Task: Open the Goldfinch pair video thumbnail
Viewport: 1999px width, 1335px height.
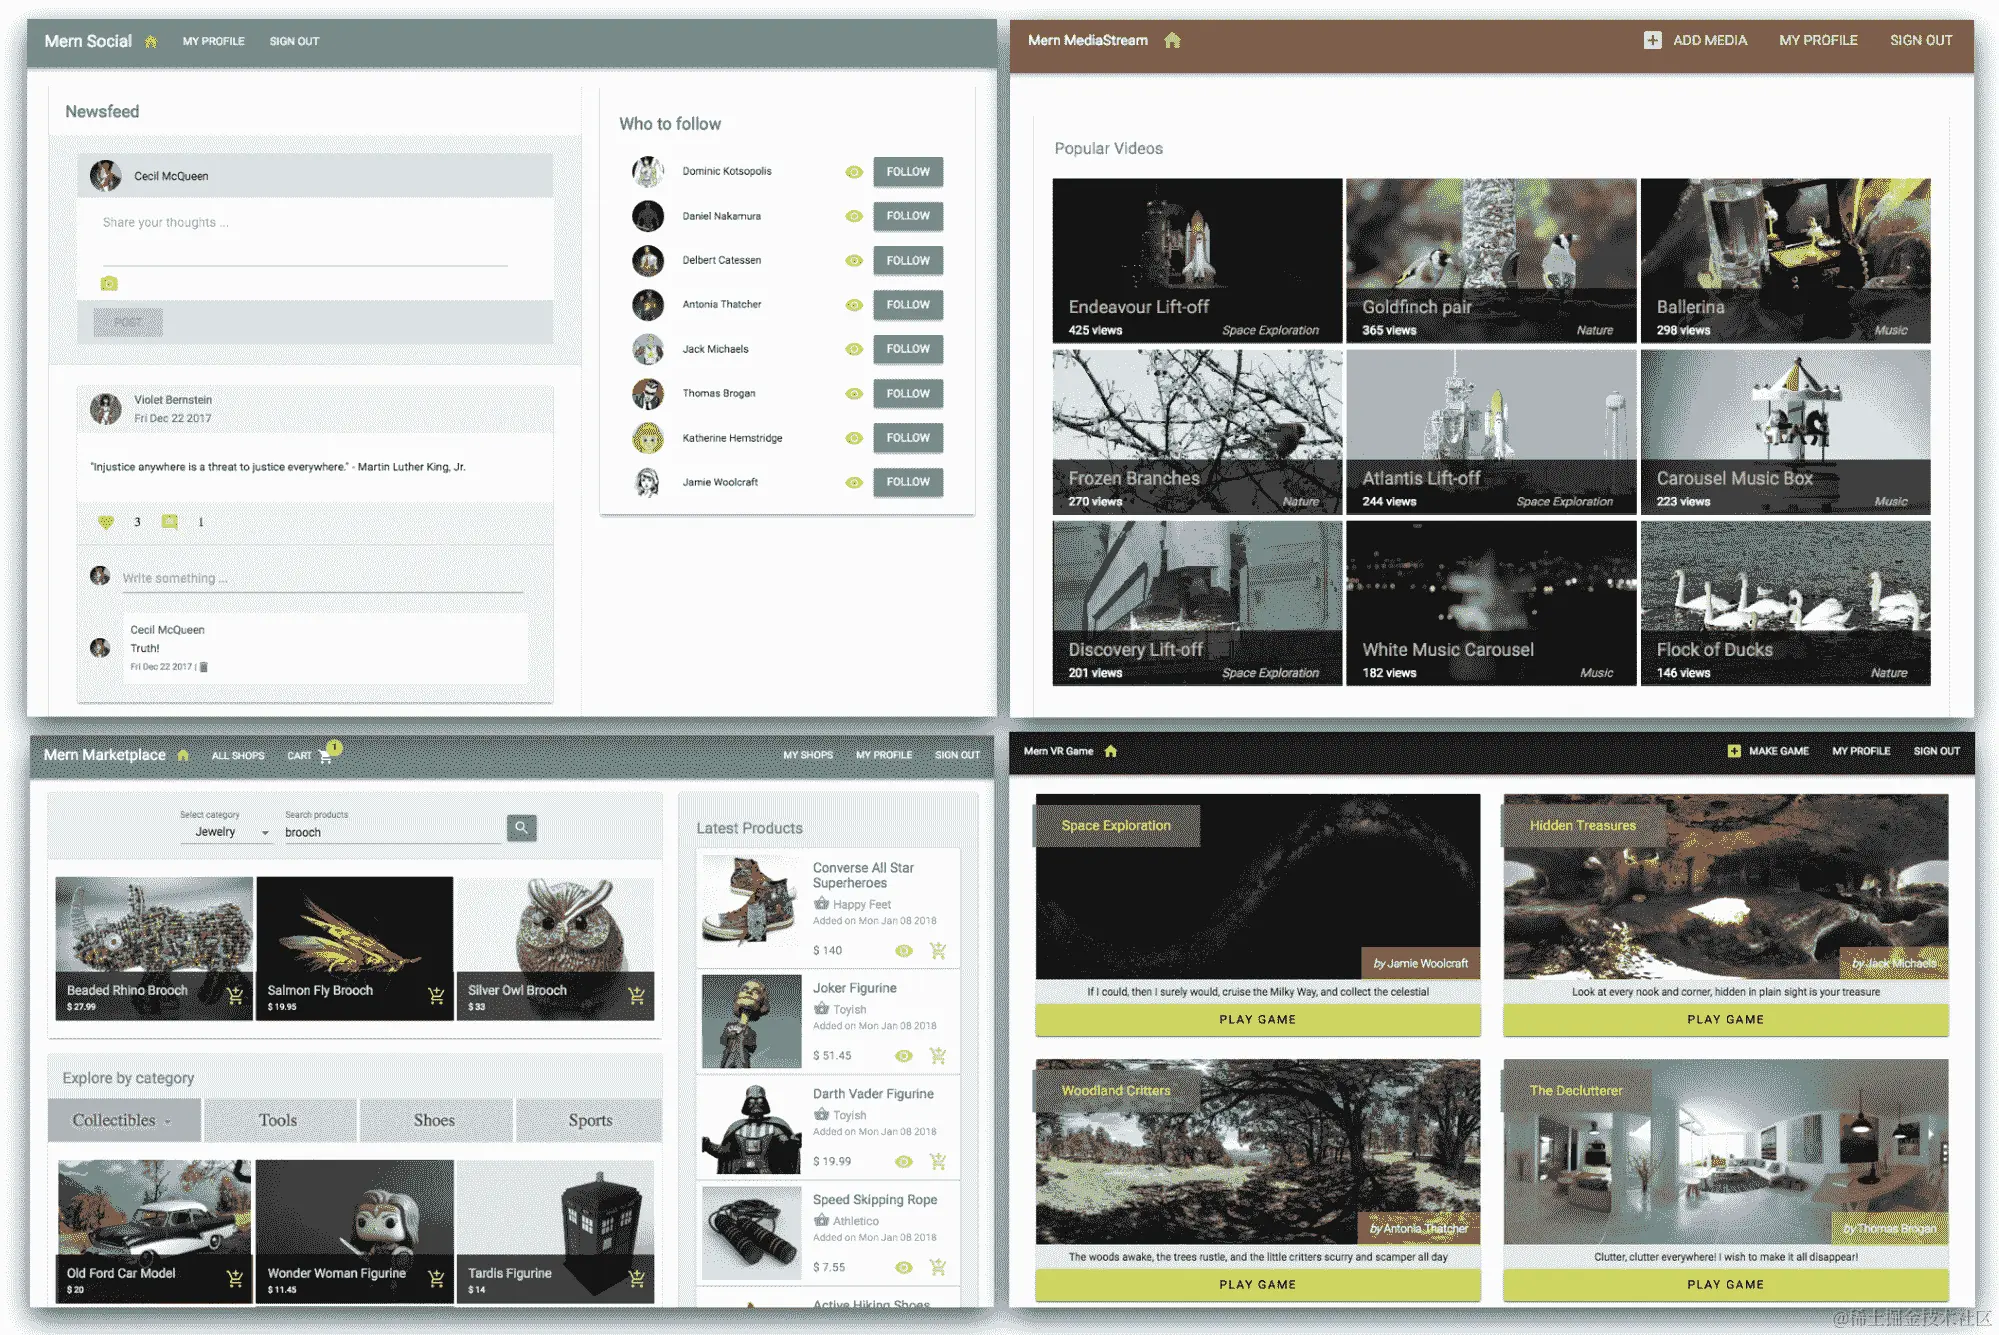Action: click(x=1490, y=260)
